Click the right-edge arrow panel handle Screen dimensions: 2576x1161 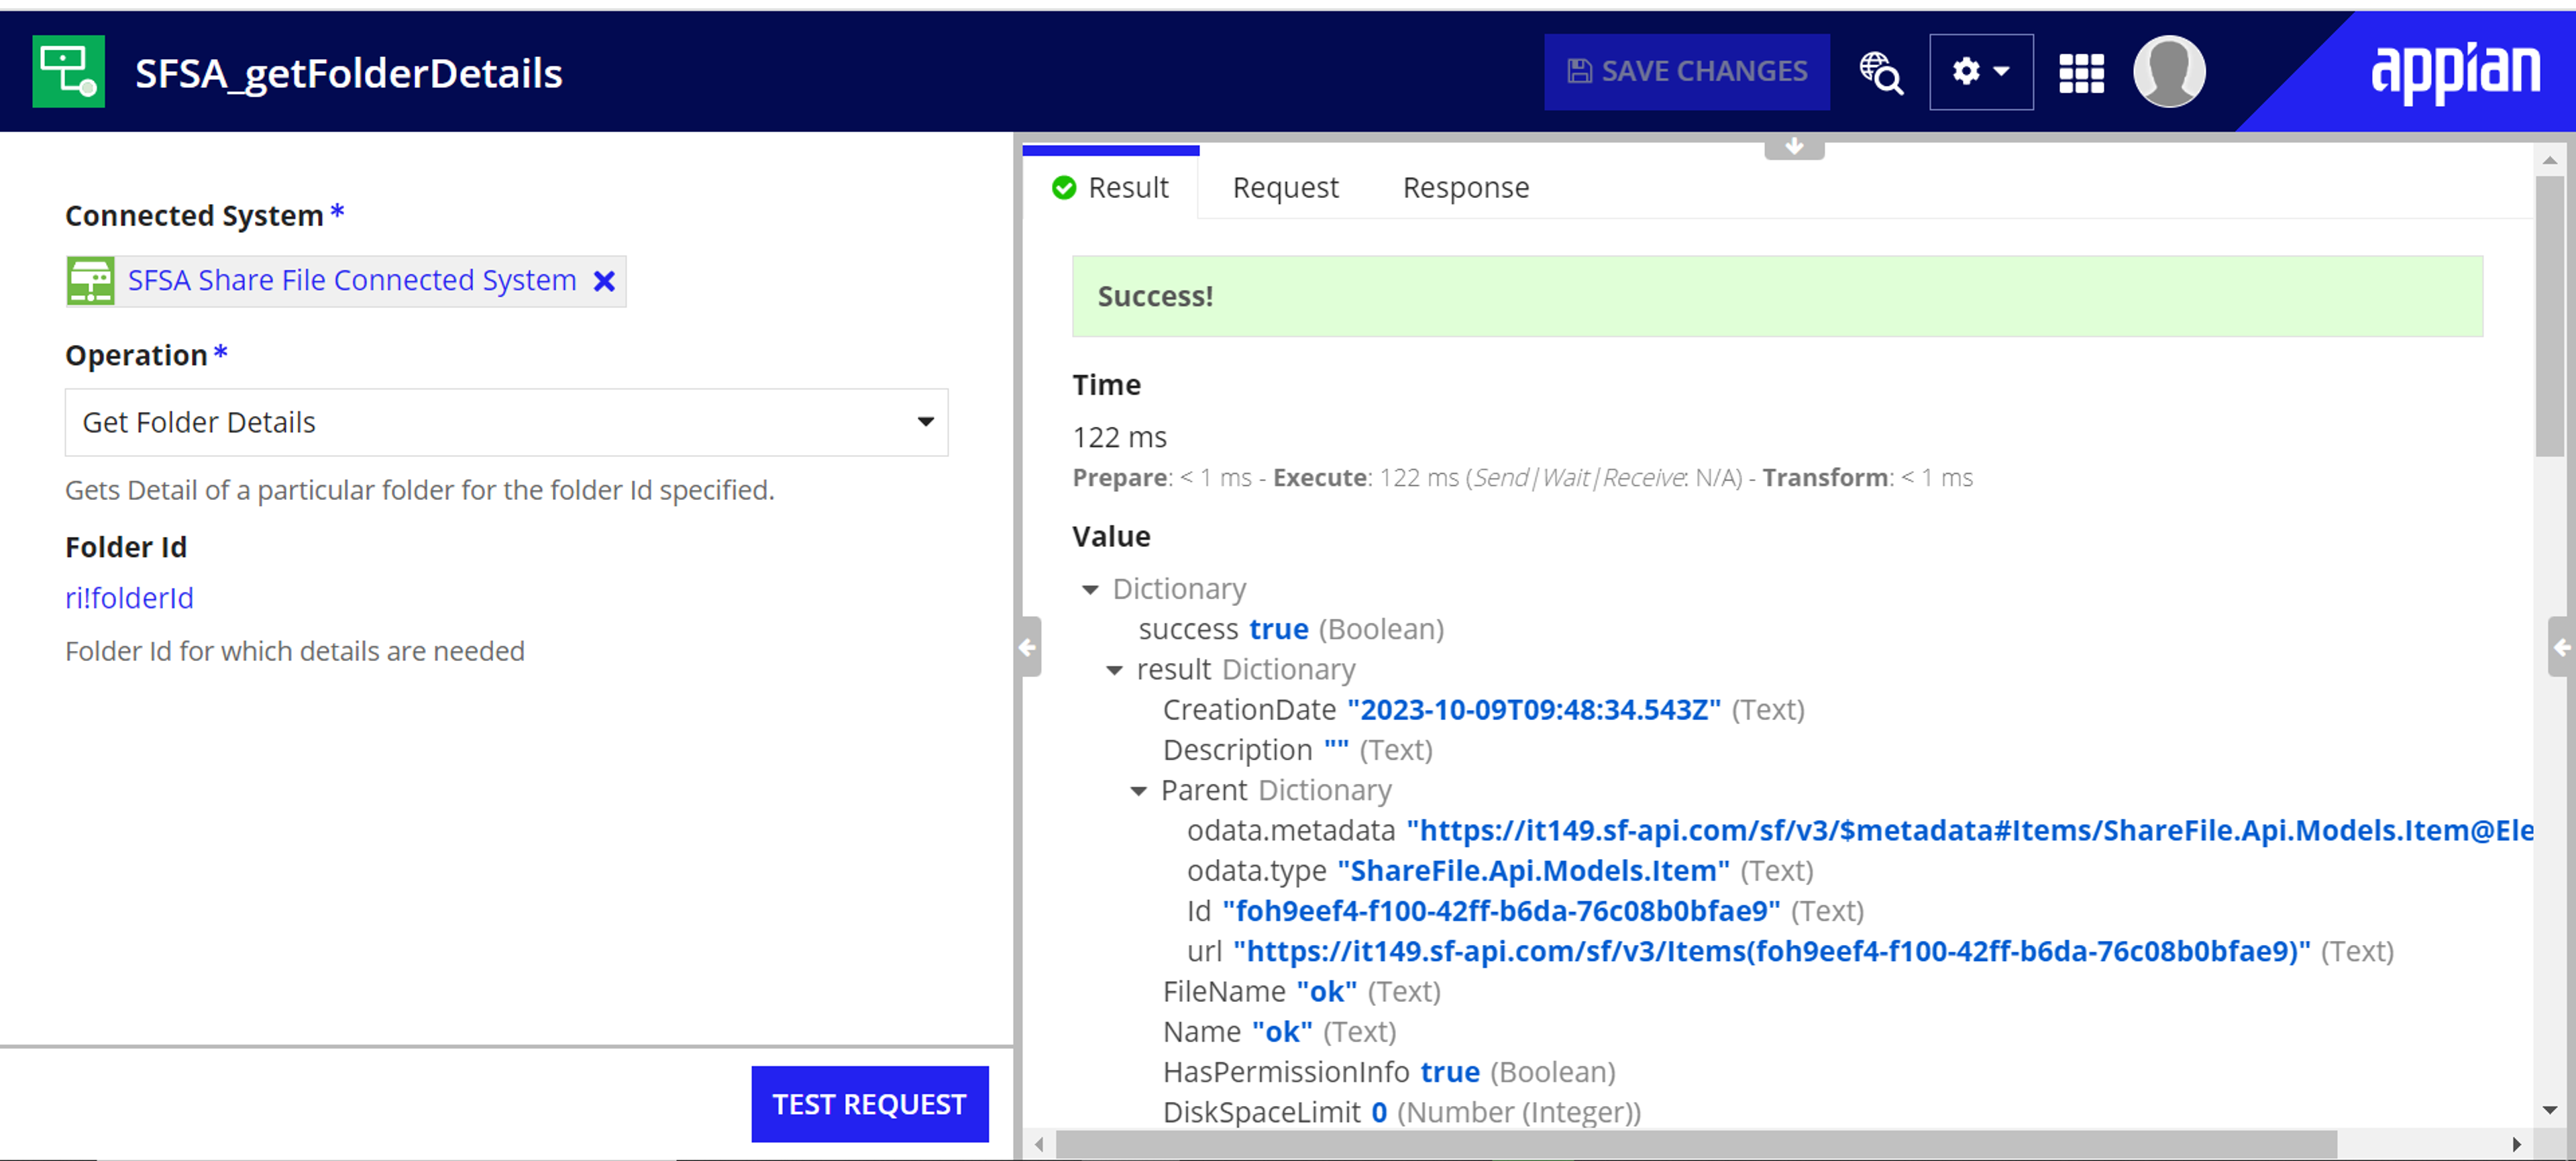[2561, 647]
